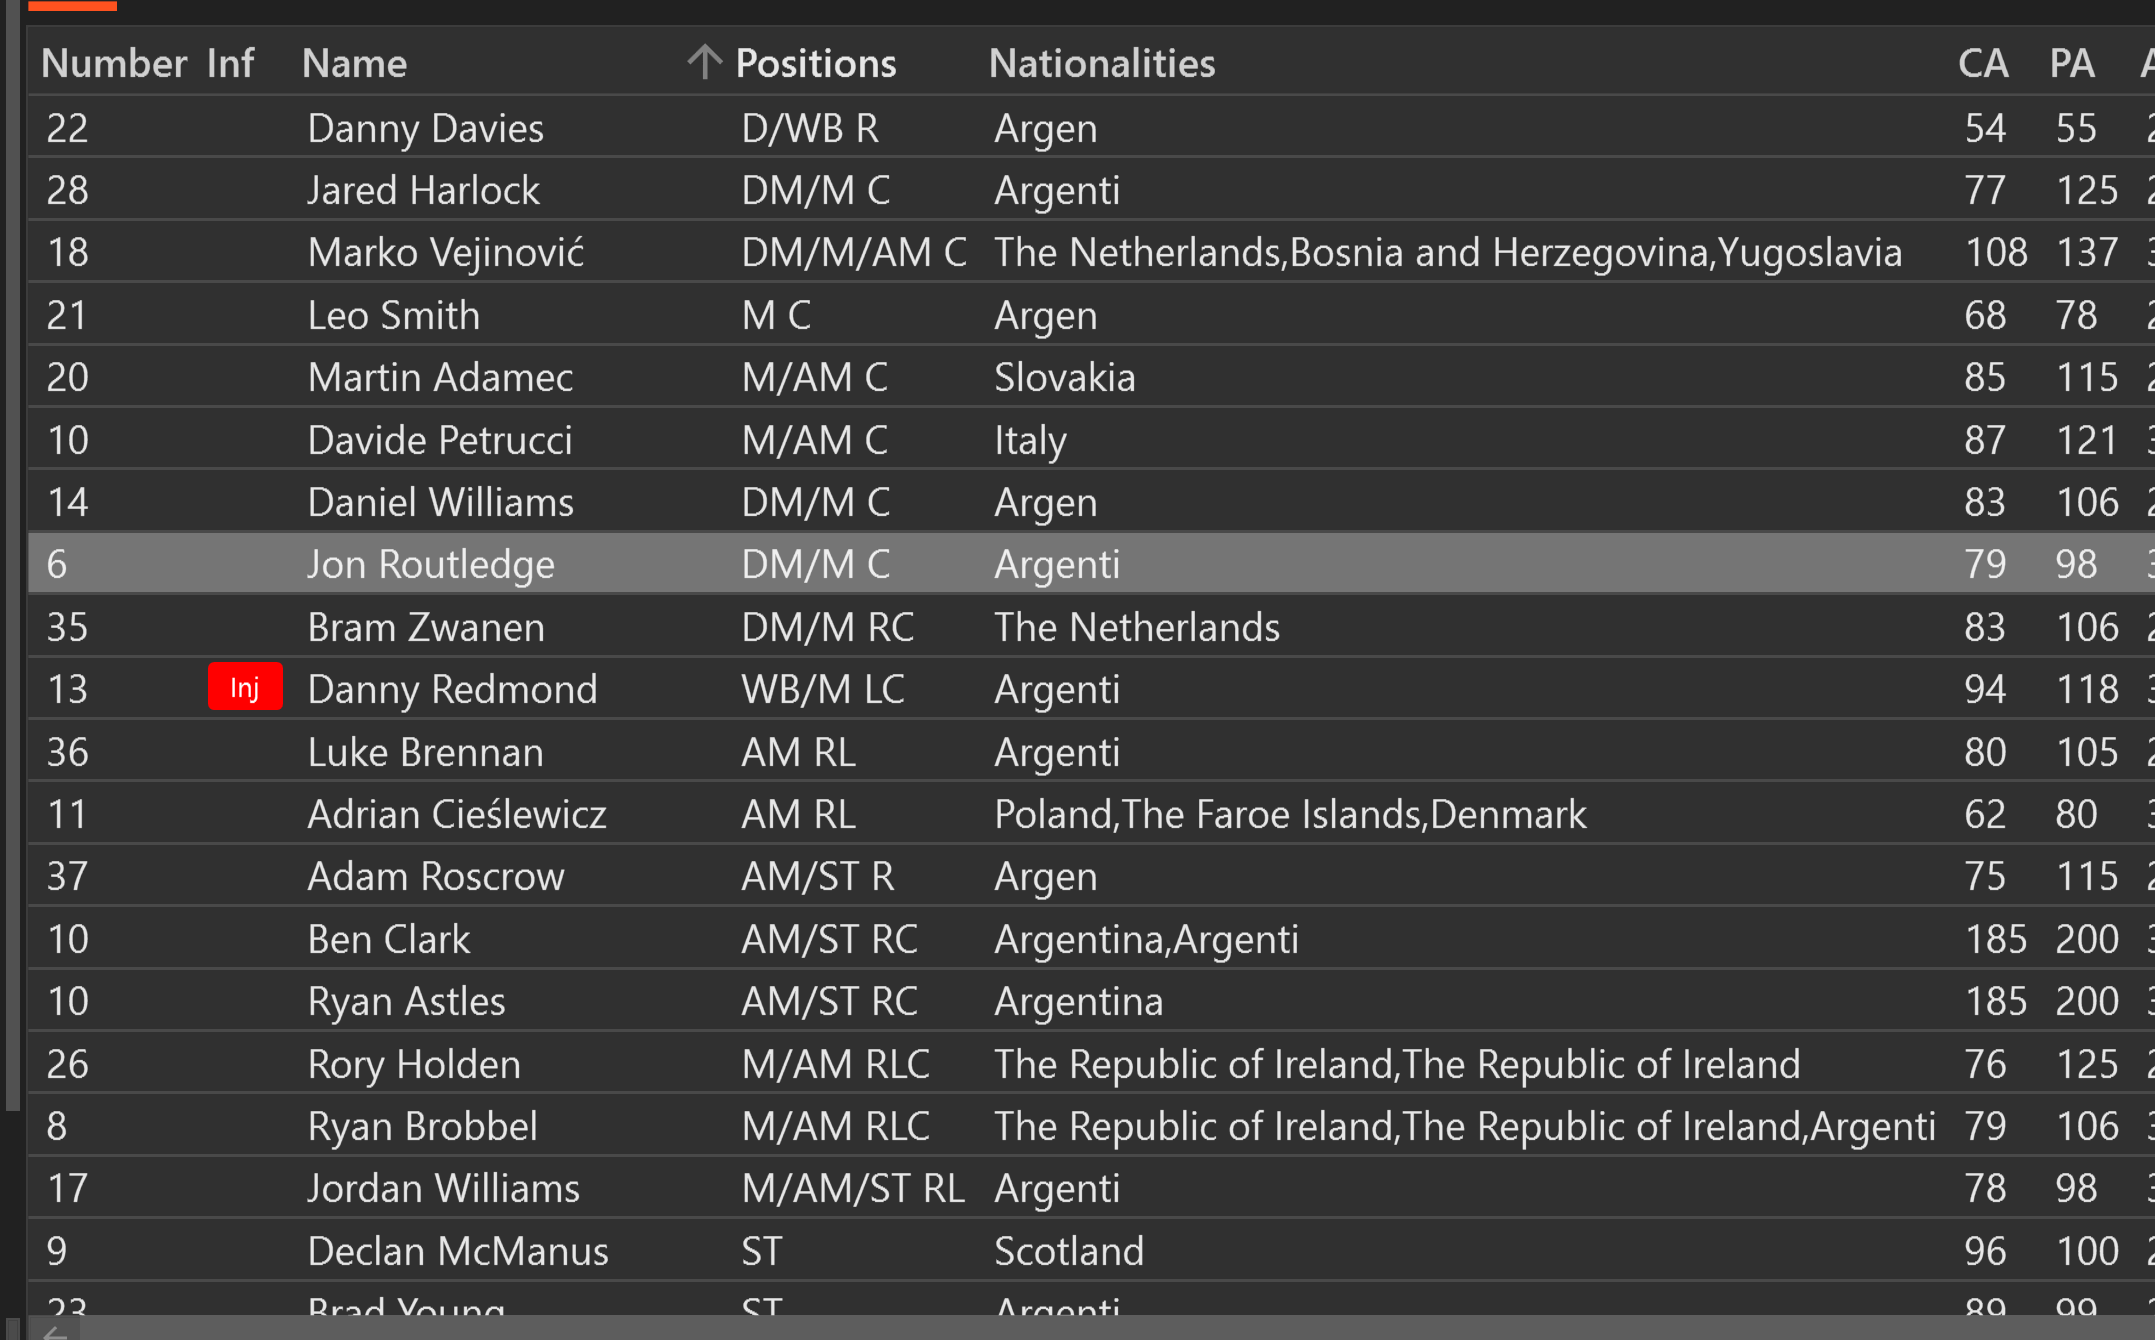Click the sort arrow beside Positions header
The height and width of the screenshot is (1340, 2155).
pos(704,62)
